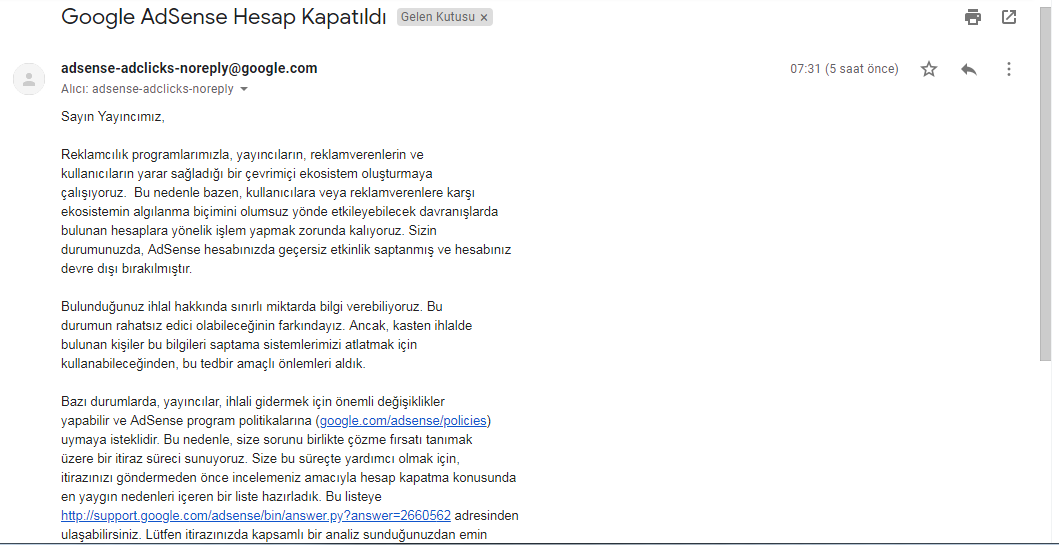Open google.com/adsense/policies link

tap(403, 421)
